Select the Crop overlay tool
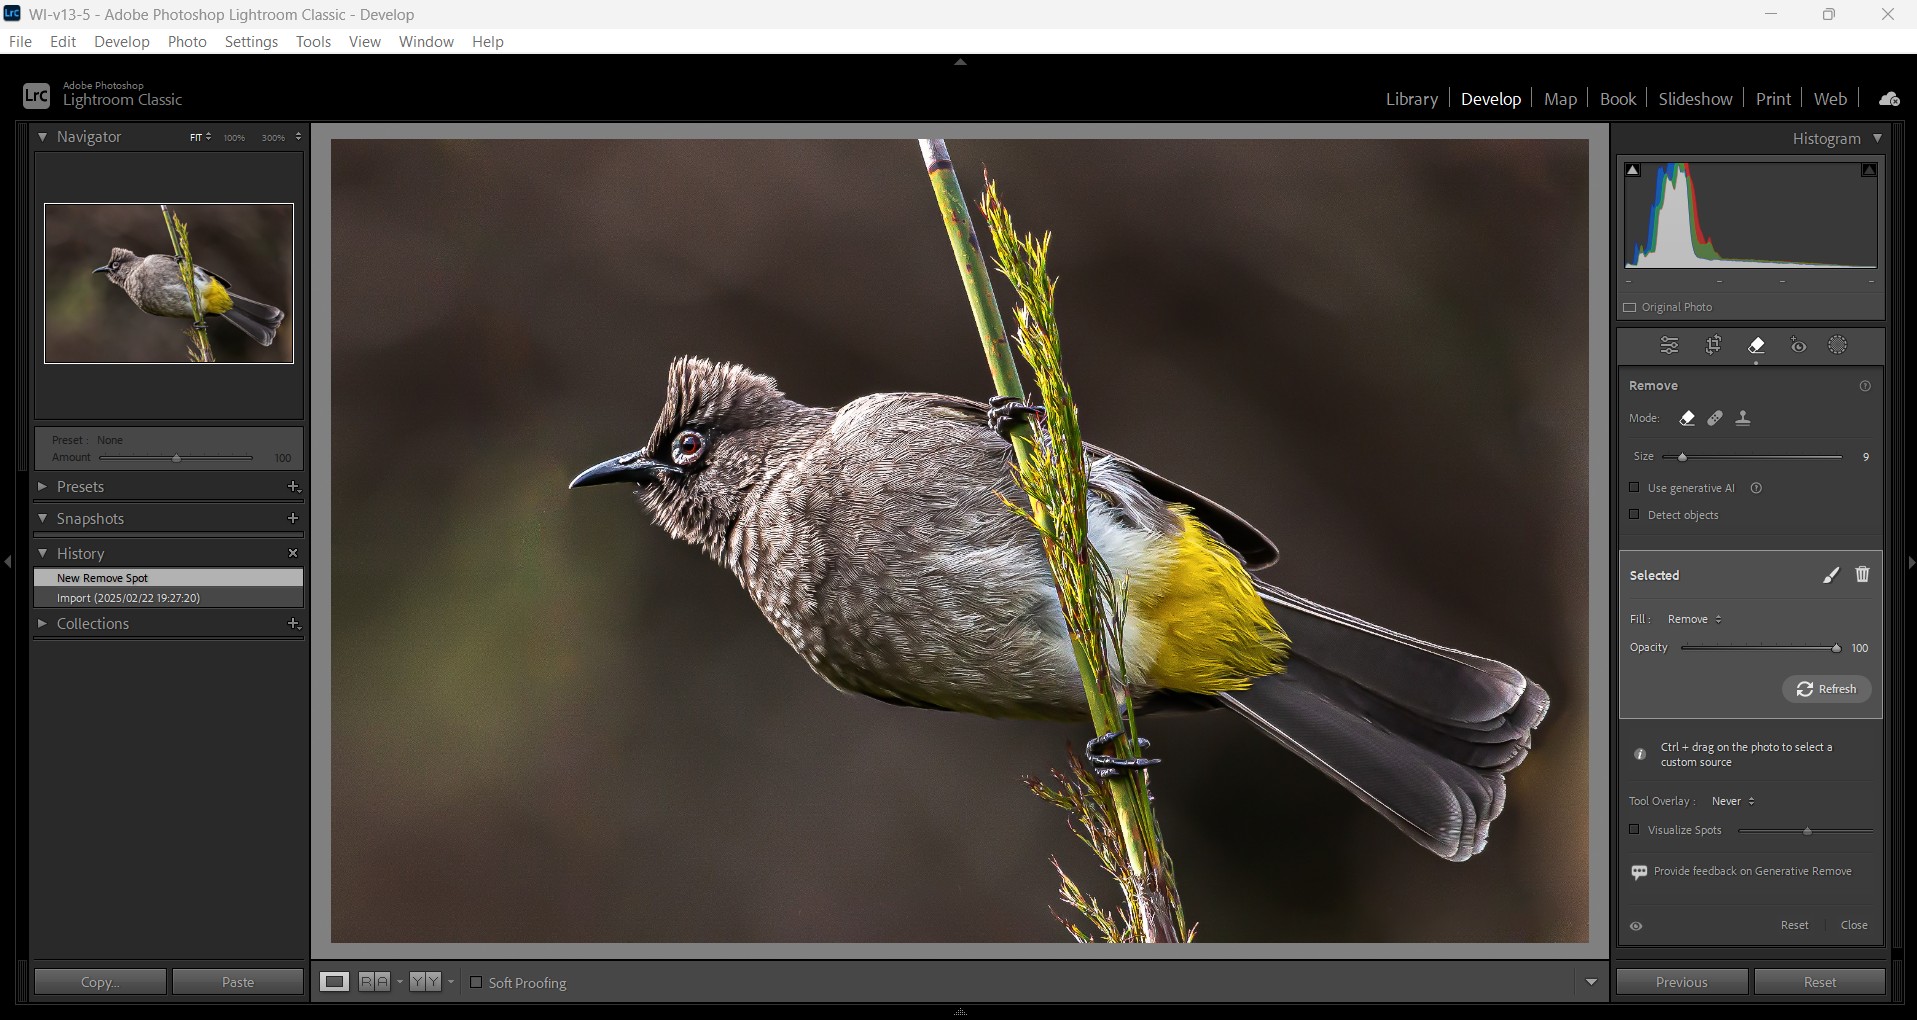This screenshot has width=1917, height=1020. point(1713,346)
